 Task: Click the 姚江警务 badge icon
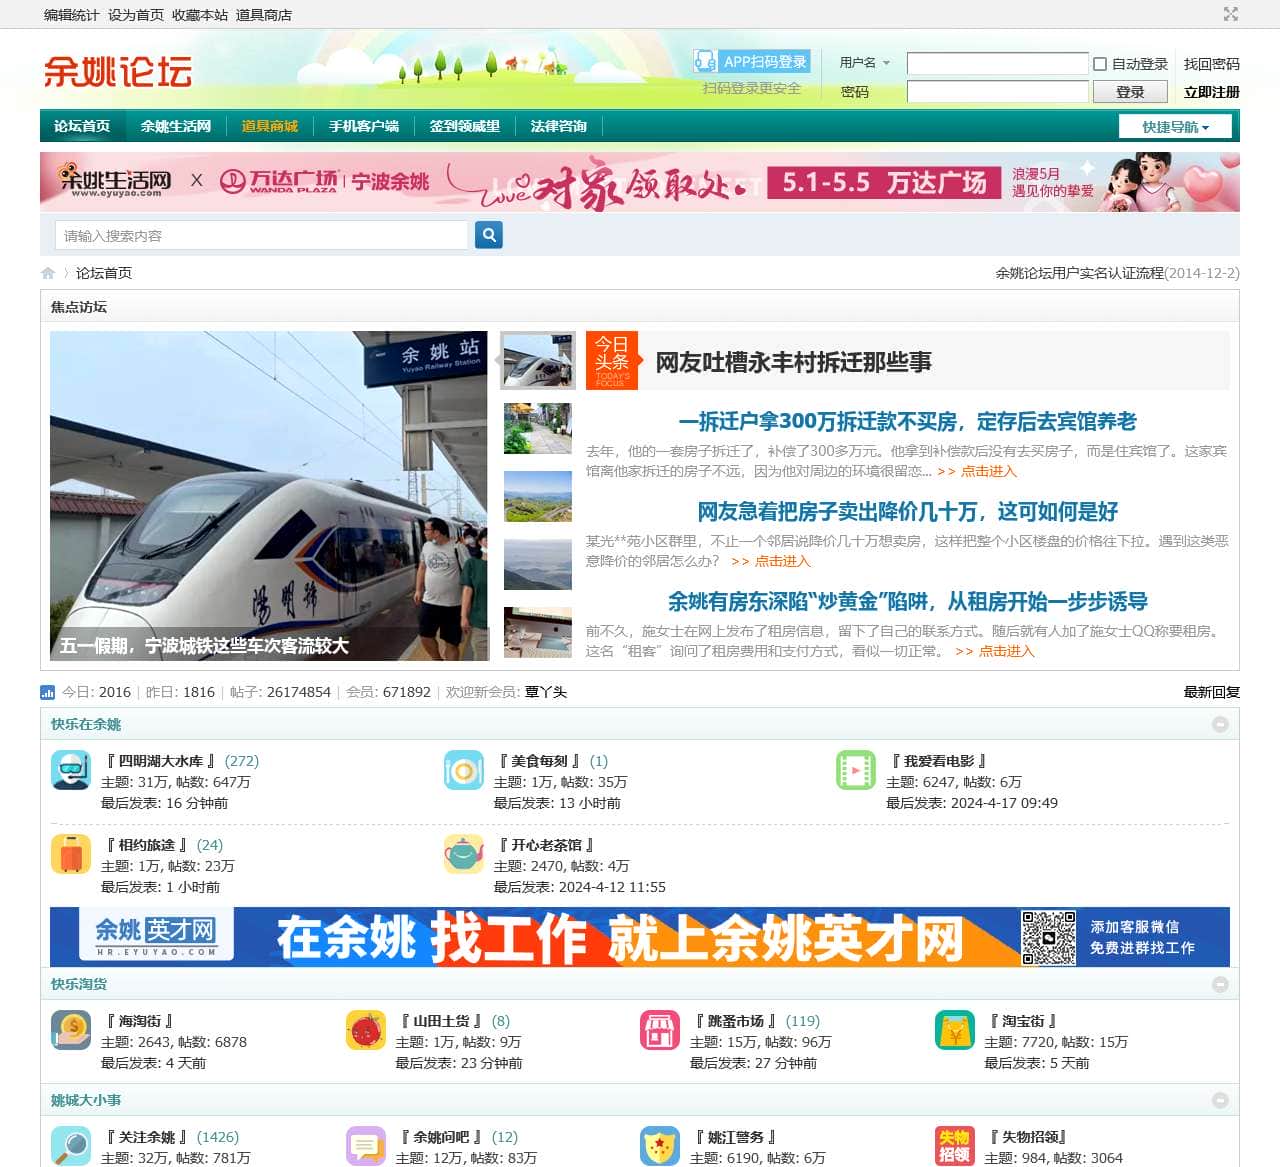[x=660, y=1146]
